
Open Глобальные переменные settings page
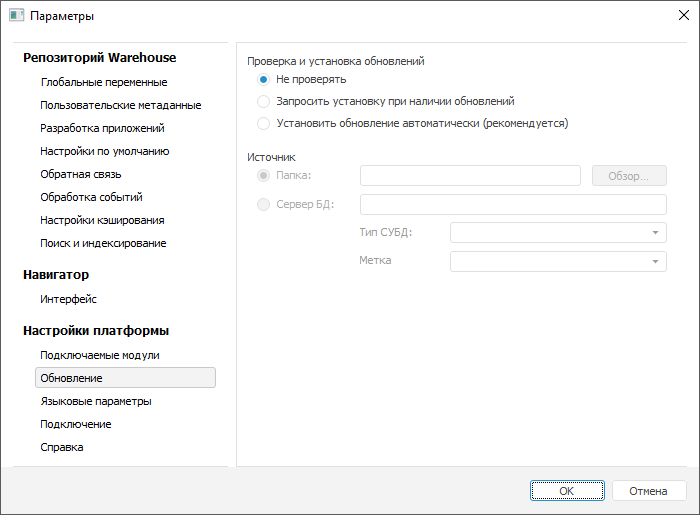(103, 82)
